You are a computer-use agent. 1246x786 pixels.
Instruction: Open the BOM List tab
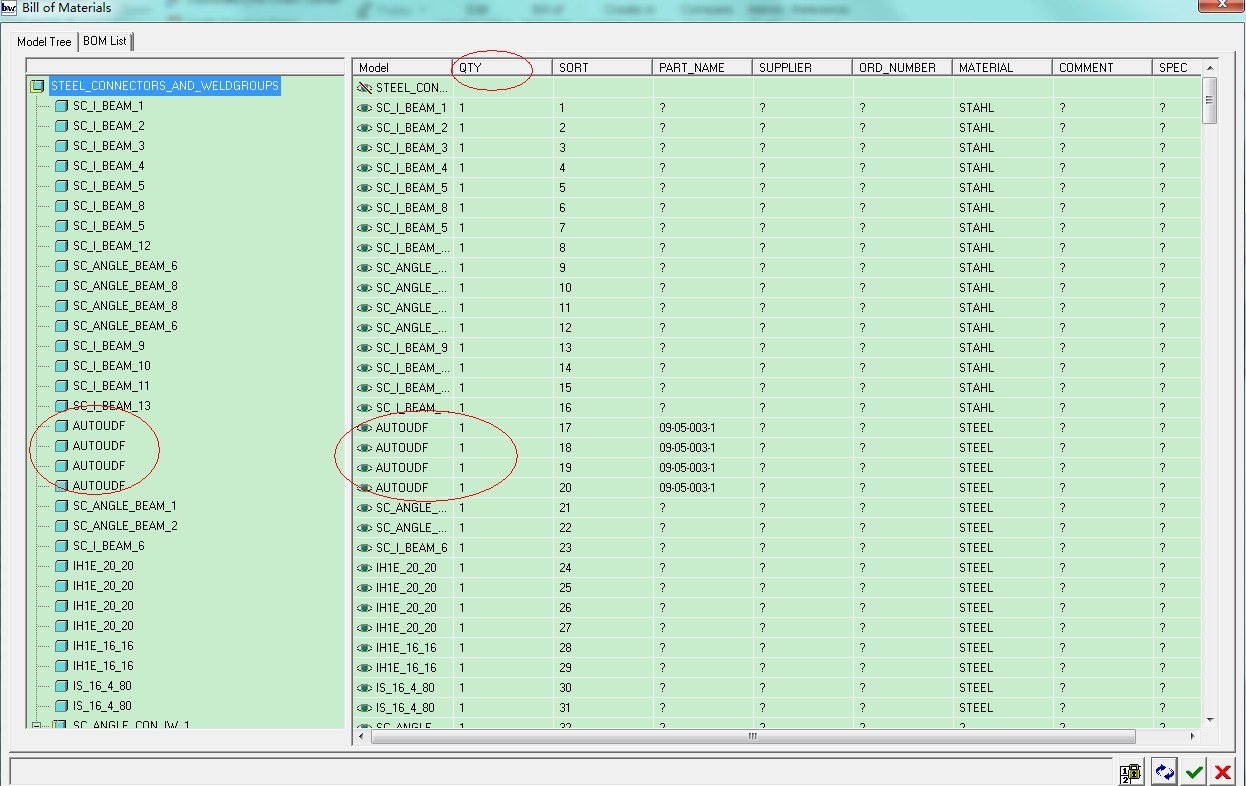pyautogui.click(x=105, y=41)
